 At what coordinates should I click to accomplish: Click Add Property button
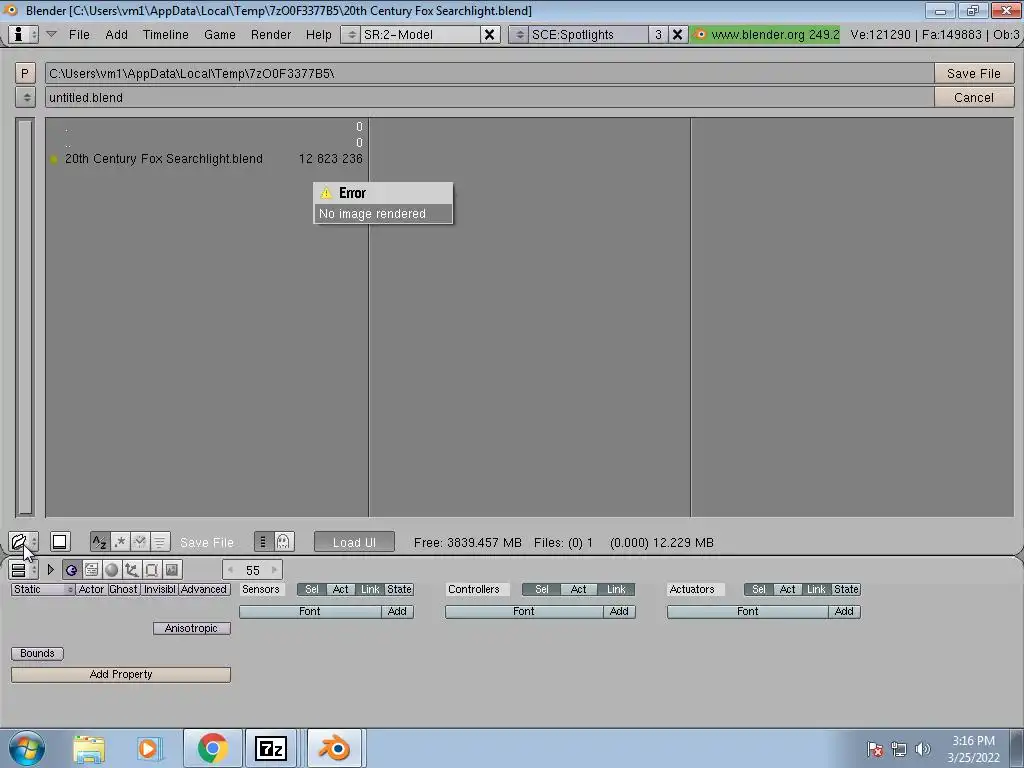(121, 675)
